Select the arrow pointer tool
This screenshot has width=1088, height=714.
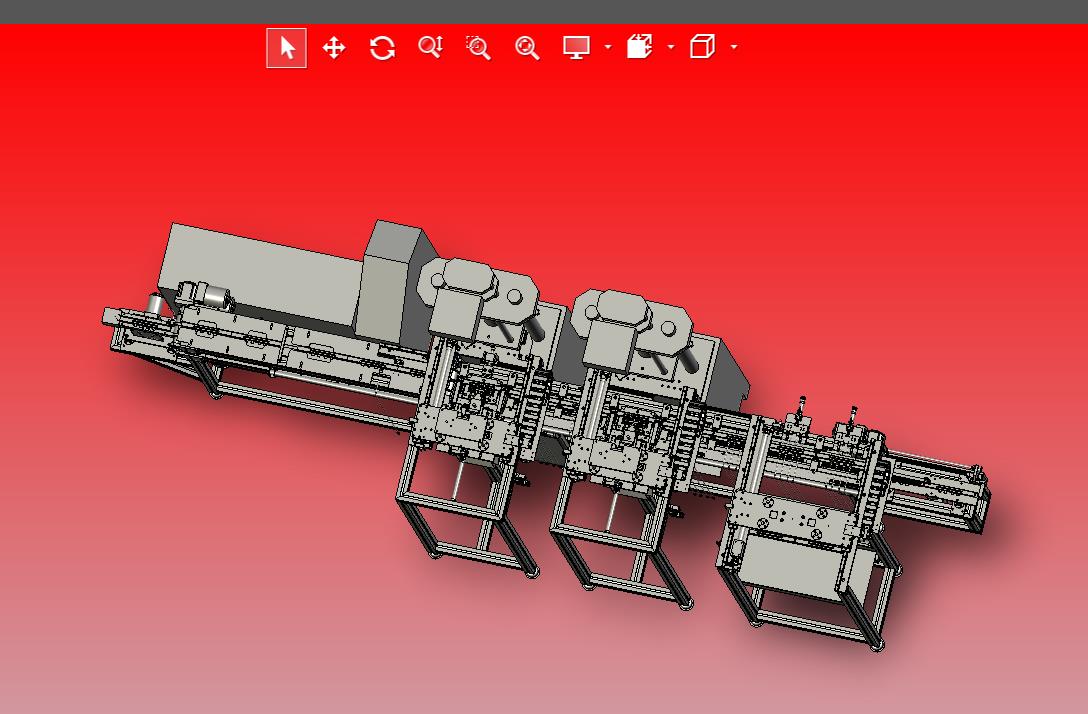coord(287,48)
